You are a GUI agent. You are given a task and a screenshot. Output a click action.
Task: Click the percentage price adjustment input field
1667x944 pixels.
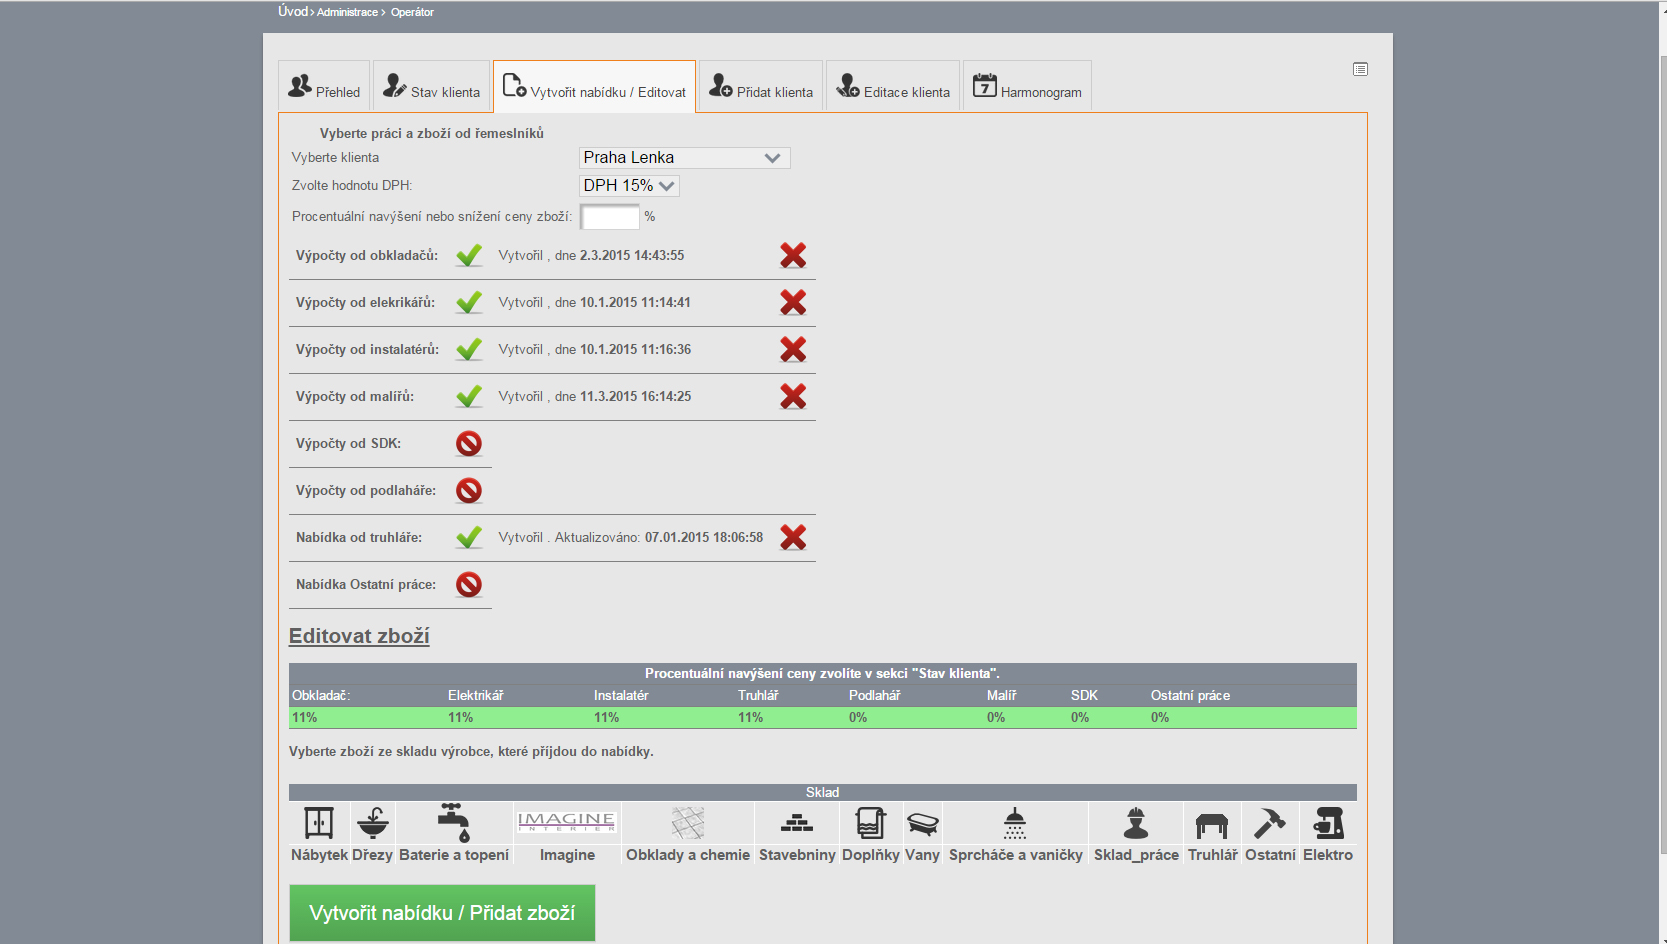click(x=610, y=217)
